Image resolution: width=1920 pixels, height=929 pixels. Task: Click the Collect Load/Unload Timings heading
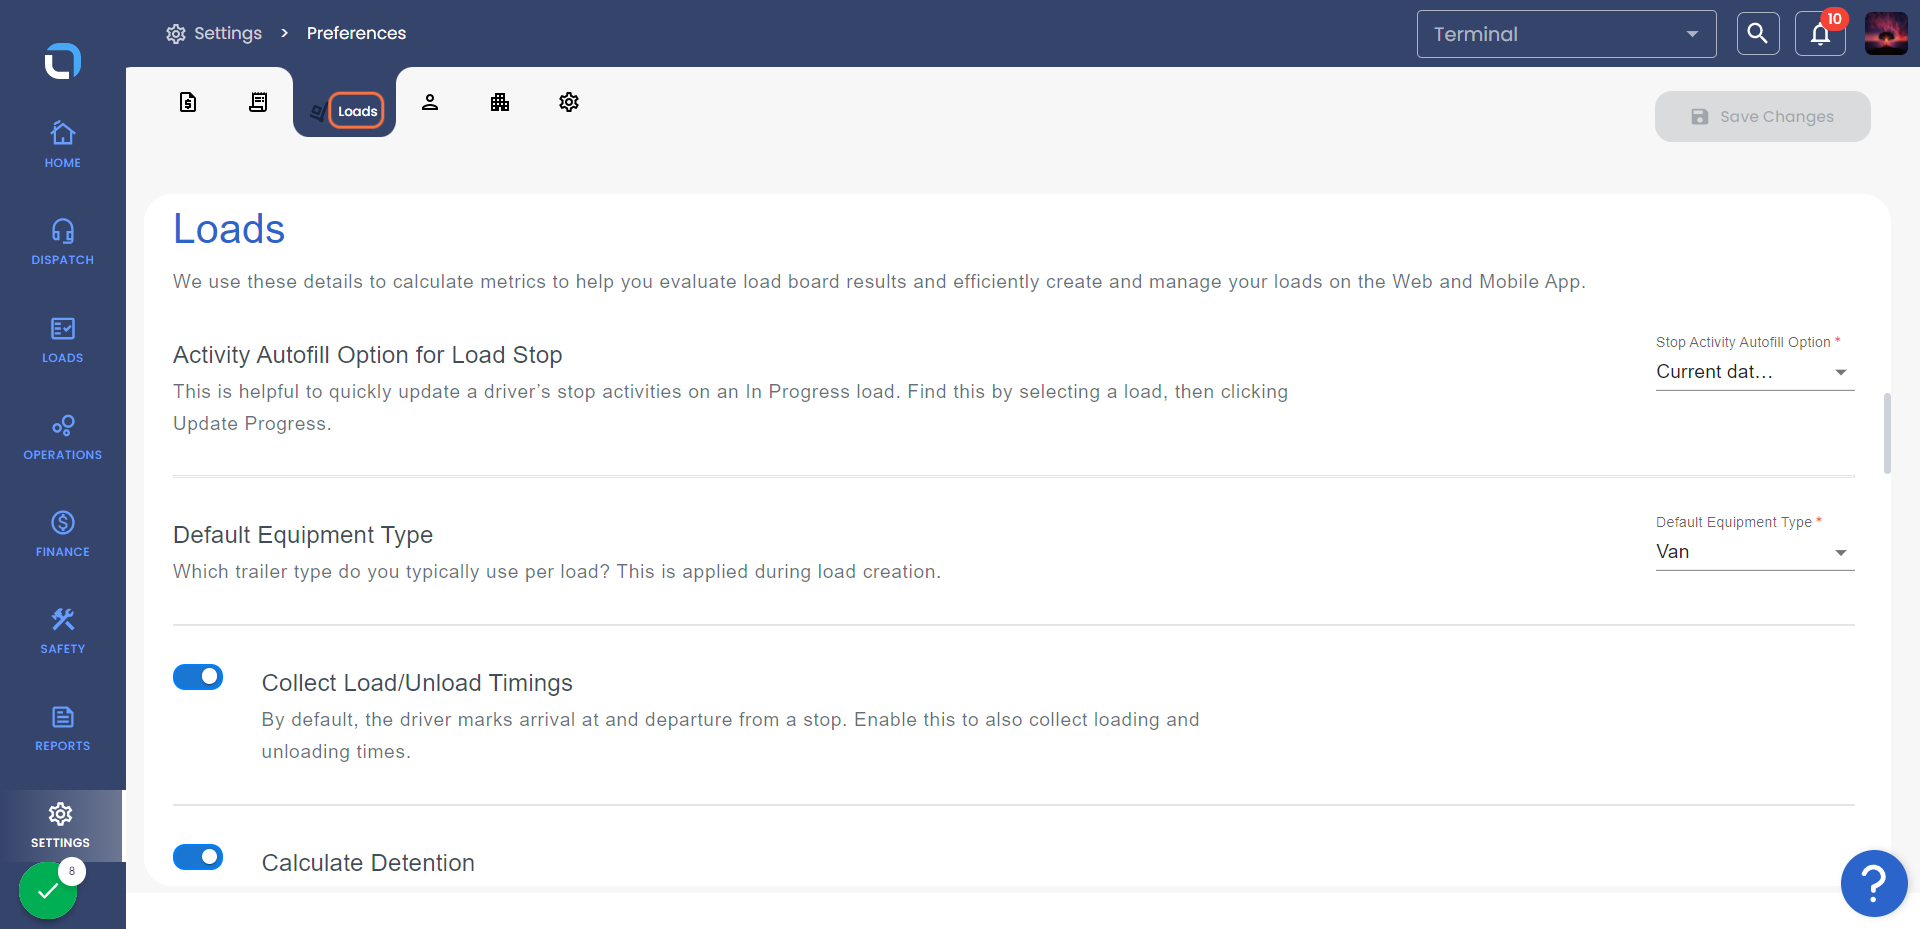click(x=417, y=683)
